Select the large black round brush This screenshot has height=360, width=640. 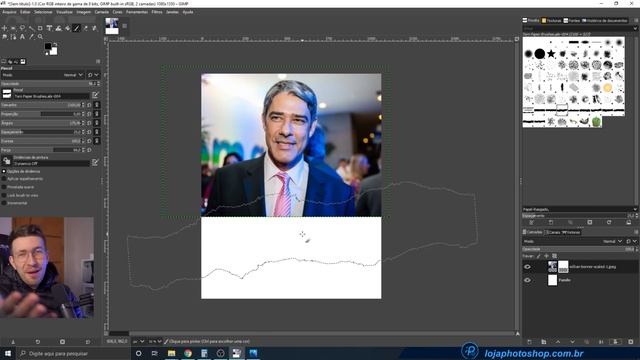pos(540,53)
